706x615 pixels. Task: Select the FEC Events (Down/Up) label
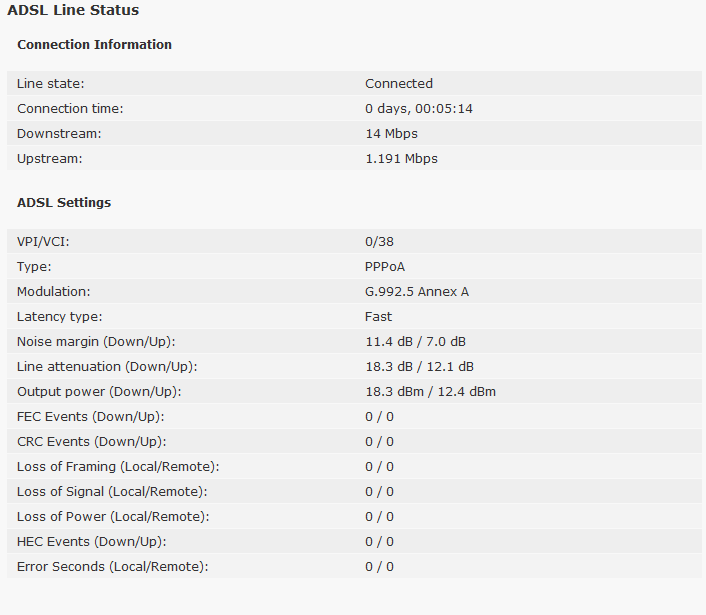(x=91, y=417)
